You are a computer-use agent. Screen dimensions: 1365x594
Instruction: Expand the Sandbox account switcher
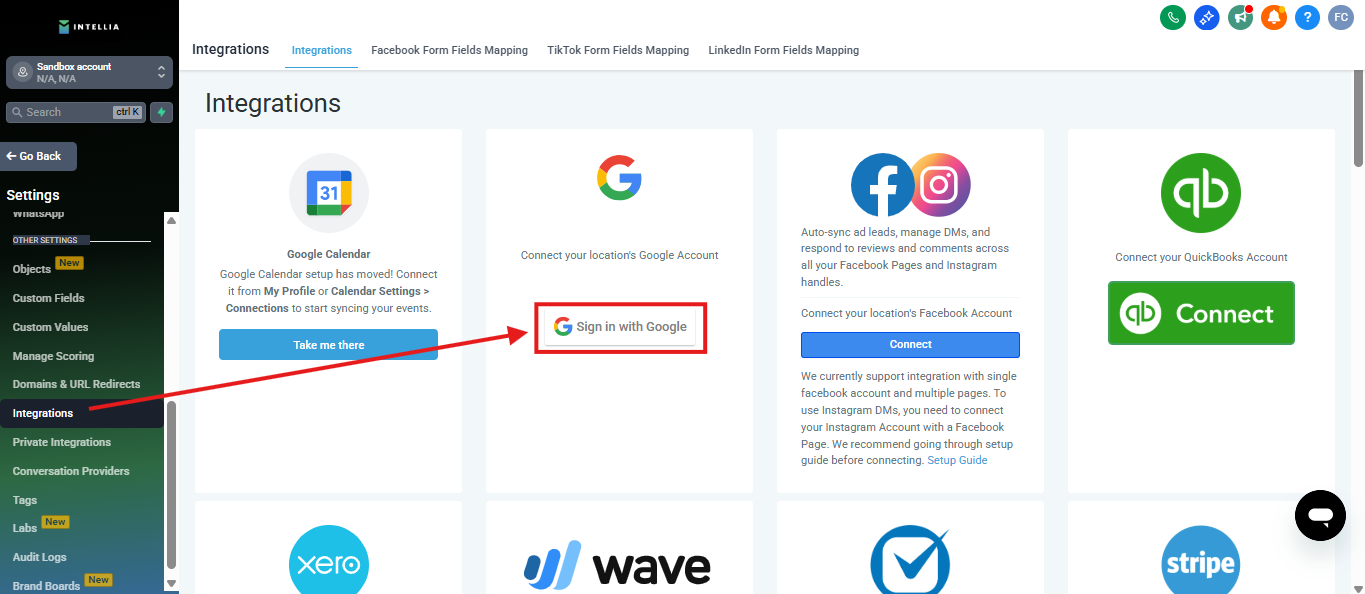[x=89, y=72]
